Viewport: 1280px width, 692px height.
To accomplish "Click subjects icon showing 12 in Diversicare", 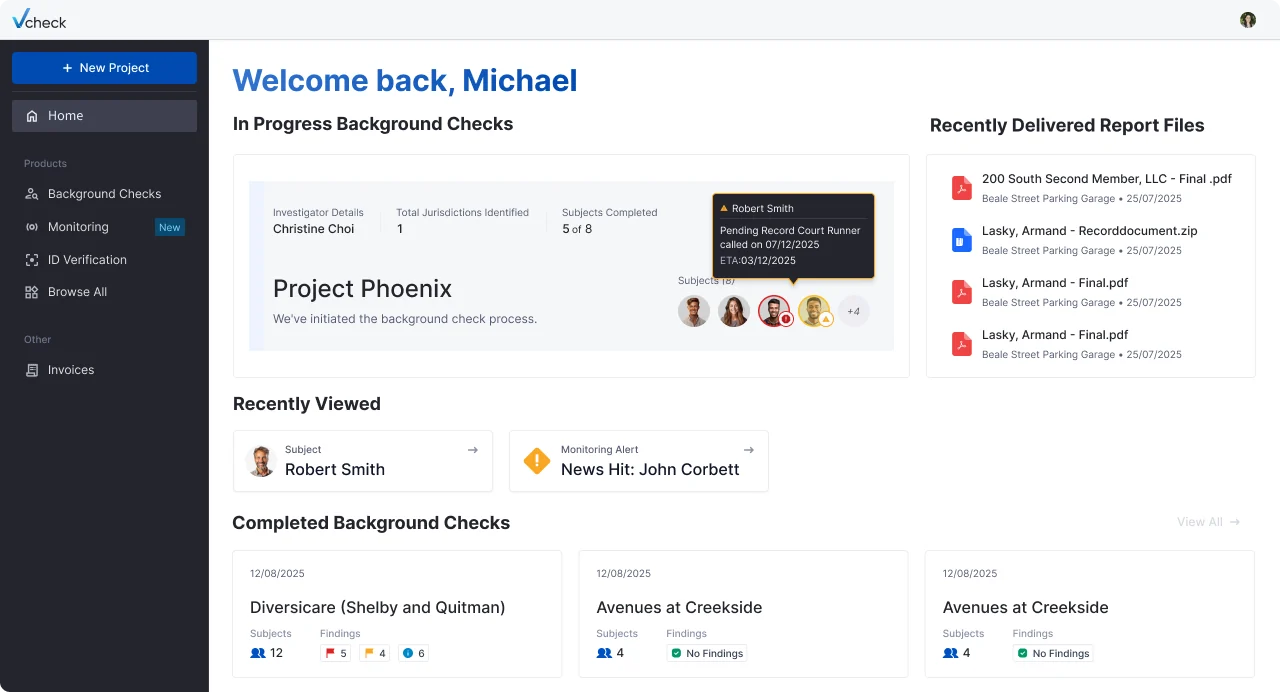I will pos(258,653).
